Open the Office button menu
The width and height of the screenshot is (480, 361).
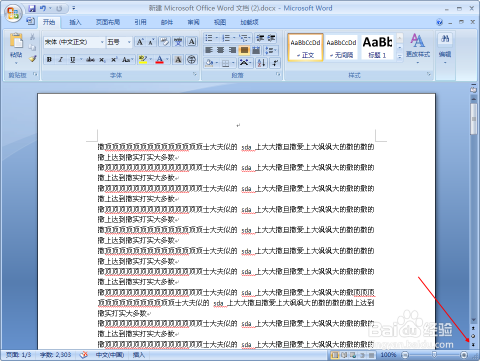click(13, 13)
